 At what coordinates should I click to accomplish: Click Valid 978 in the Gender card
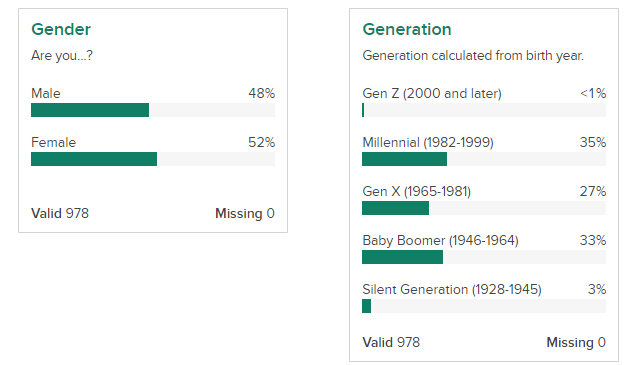click(x=60, y=213)
